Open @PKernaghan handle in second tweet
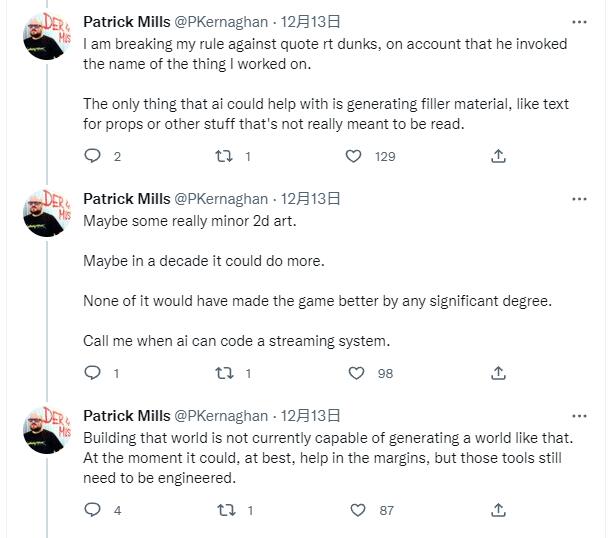Screen dimensions: 609x538 click(x=221, y=199)
